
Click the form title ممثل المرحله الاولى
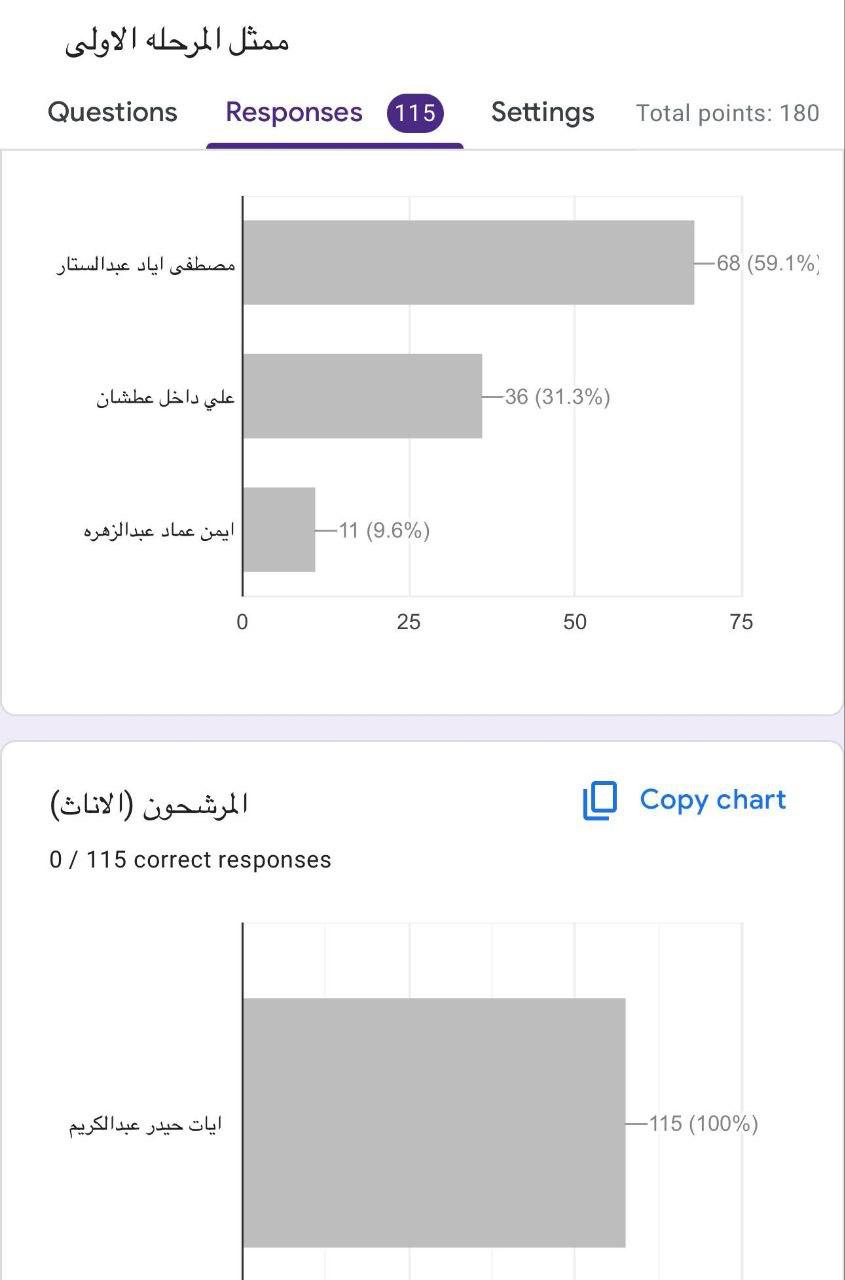[x=177, y=42]
